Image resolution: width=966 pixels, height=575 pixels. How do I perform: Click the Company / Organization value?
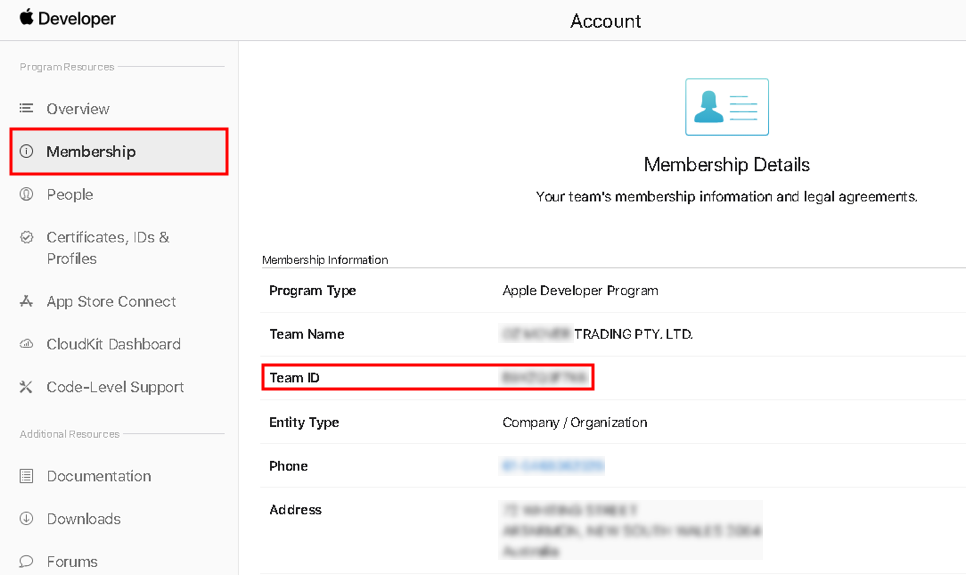point(575,422)
